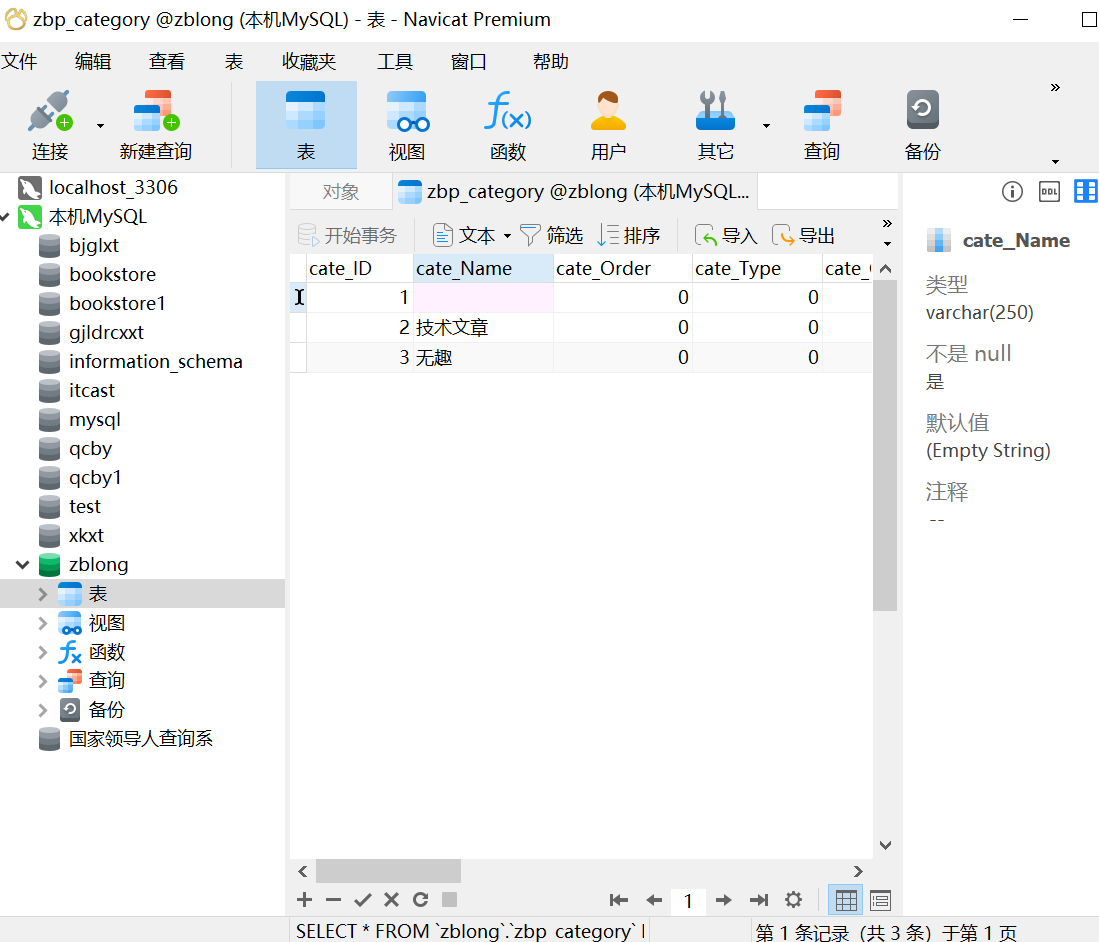Select the localhost_3306 connection
Image resolution: width=1099 pixels, height=942 pixels.
[113, 188]
